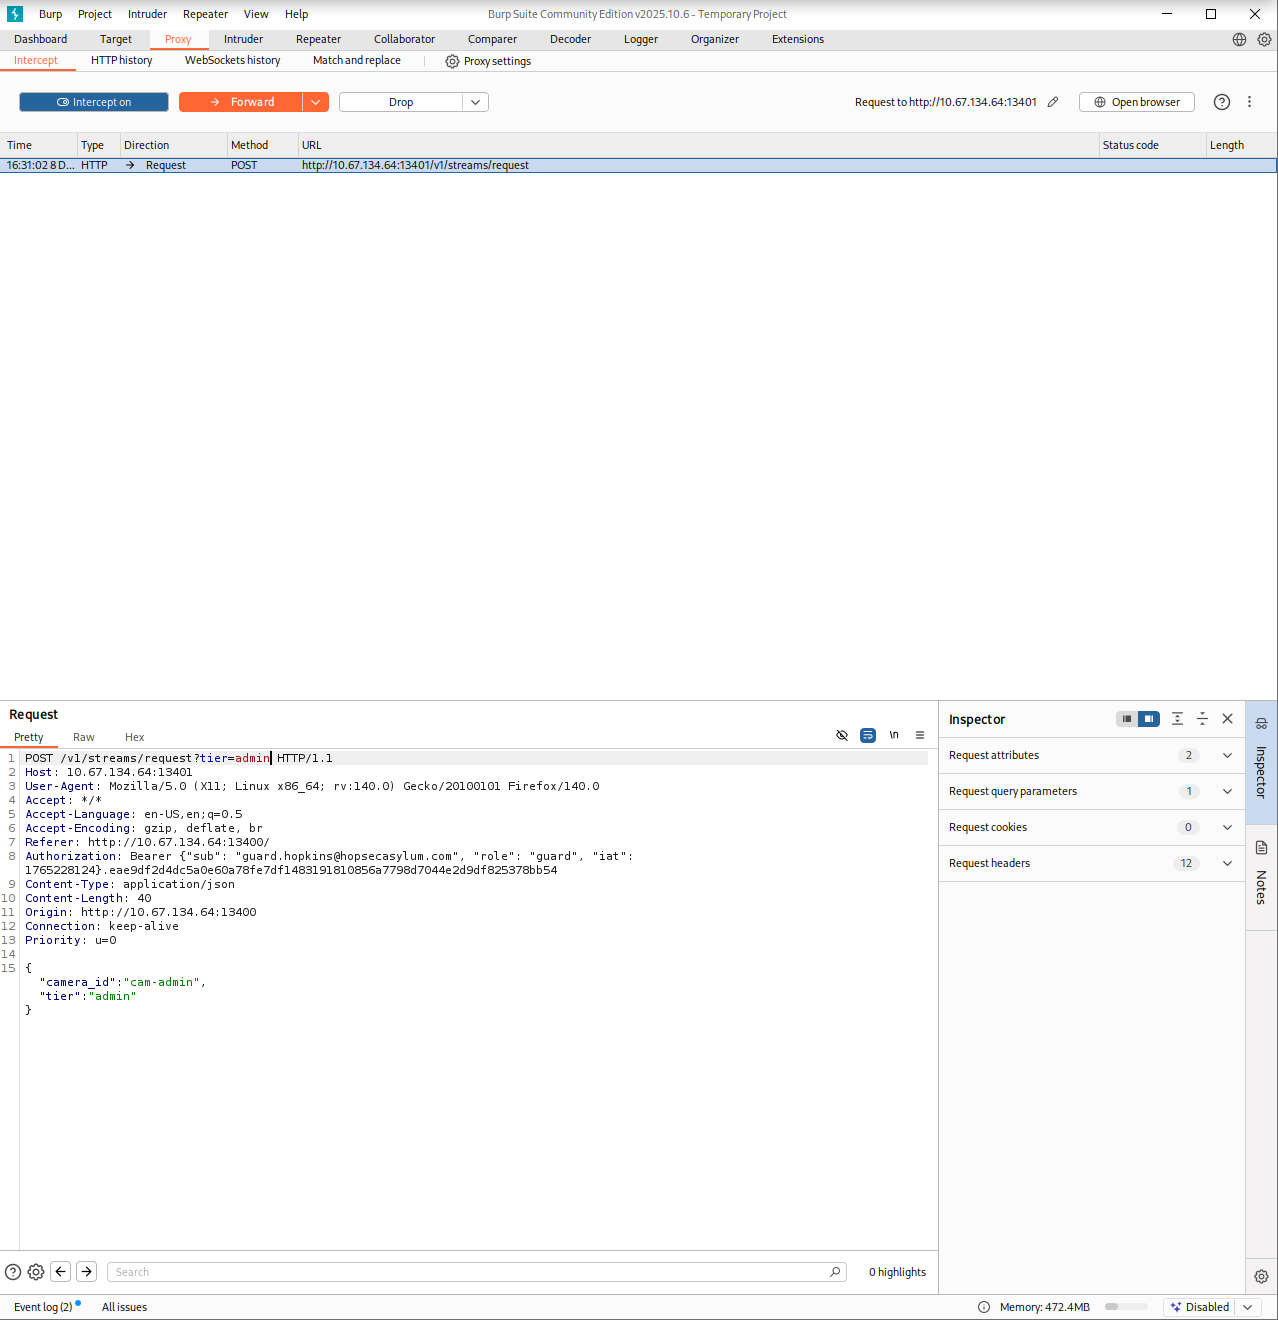1278x1320 pixels.
Task: Toggle hide non-printable eye icon in editor
Action: click(842, 735)
